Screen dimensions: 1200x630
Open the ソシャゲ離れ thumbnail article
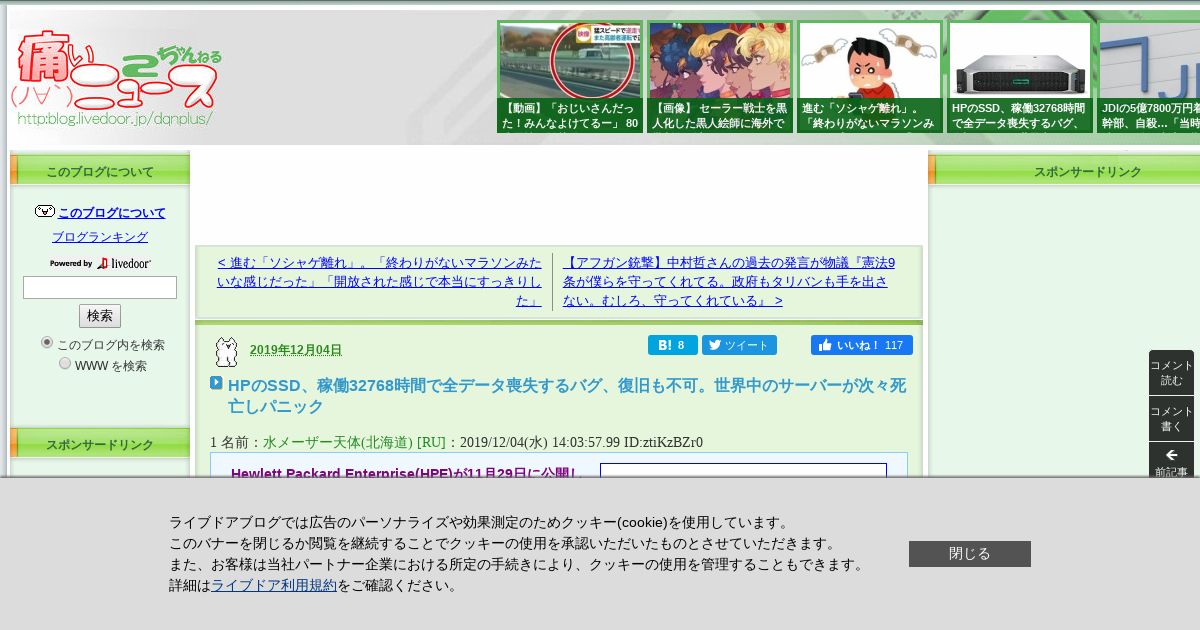[x=870, y=77]
